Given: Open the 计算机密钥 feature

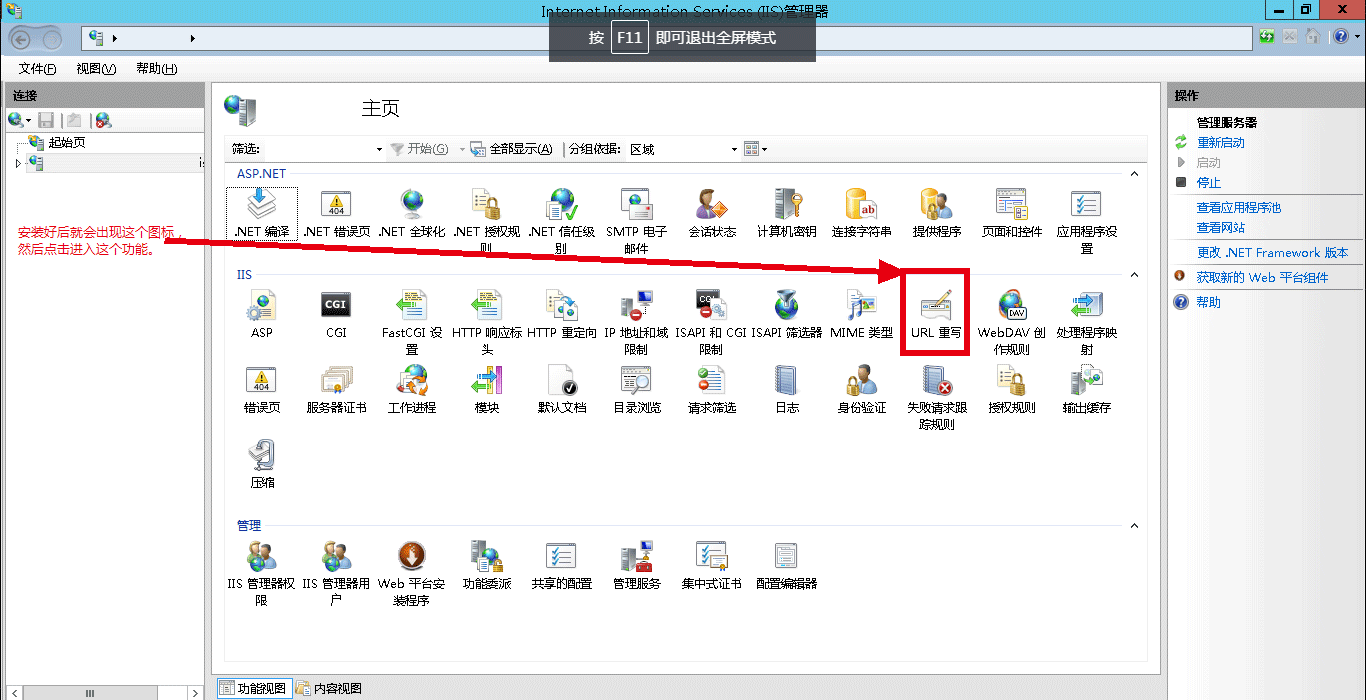Looking at the screenshot, I should [787, 214].
